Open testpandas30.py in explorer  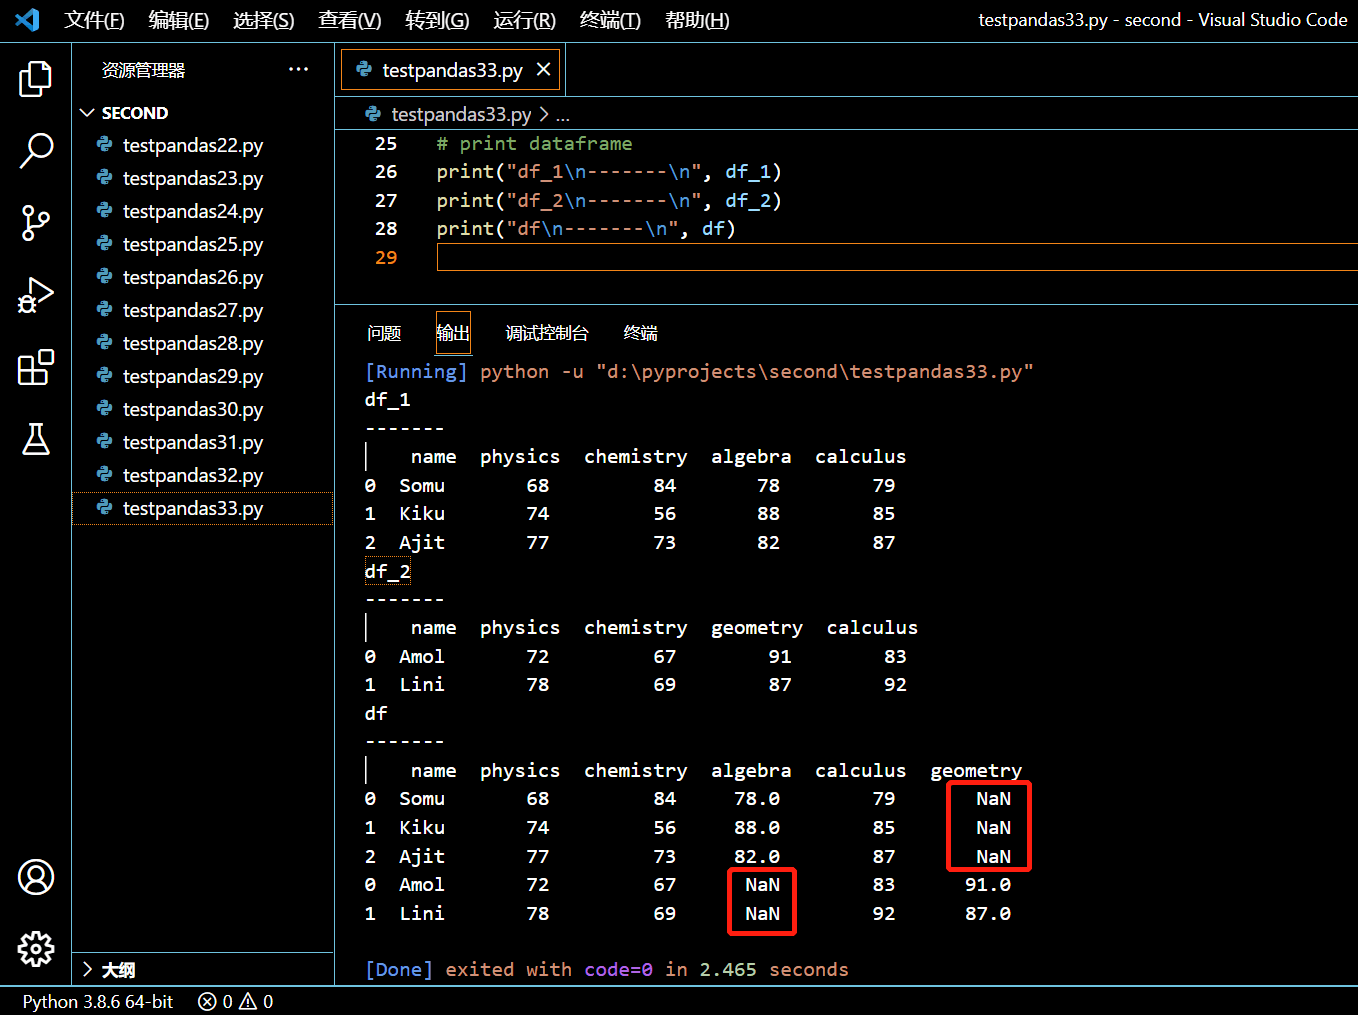pyautogui.click(x=202, y=409)
